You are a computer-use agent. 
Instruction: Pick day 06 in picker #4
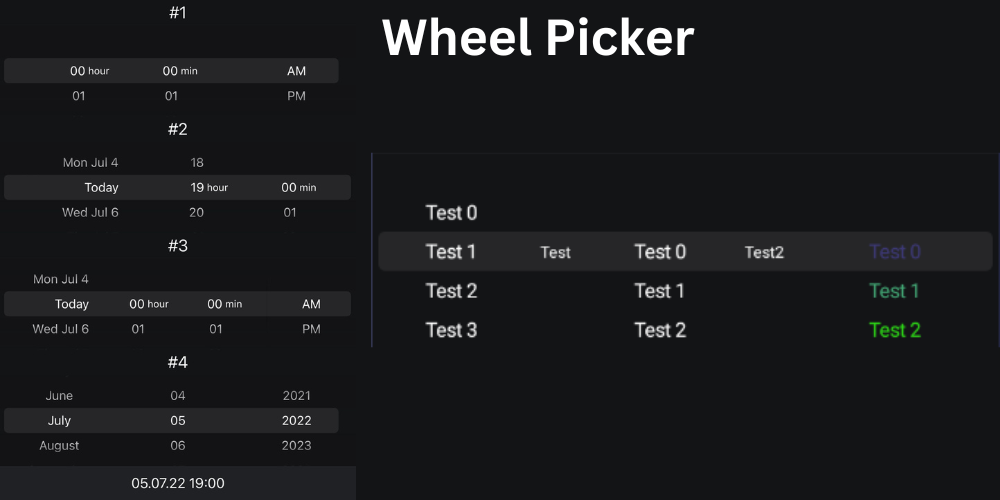(178, 446)
